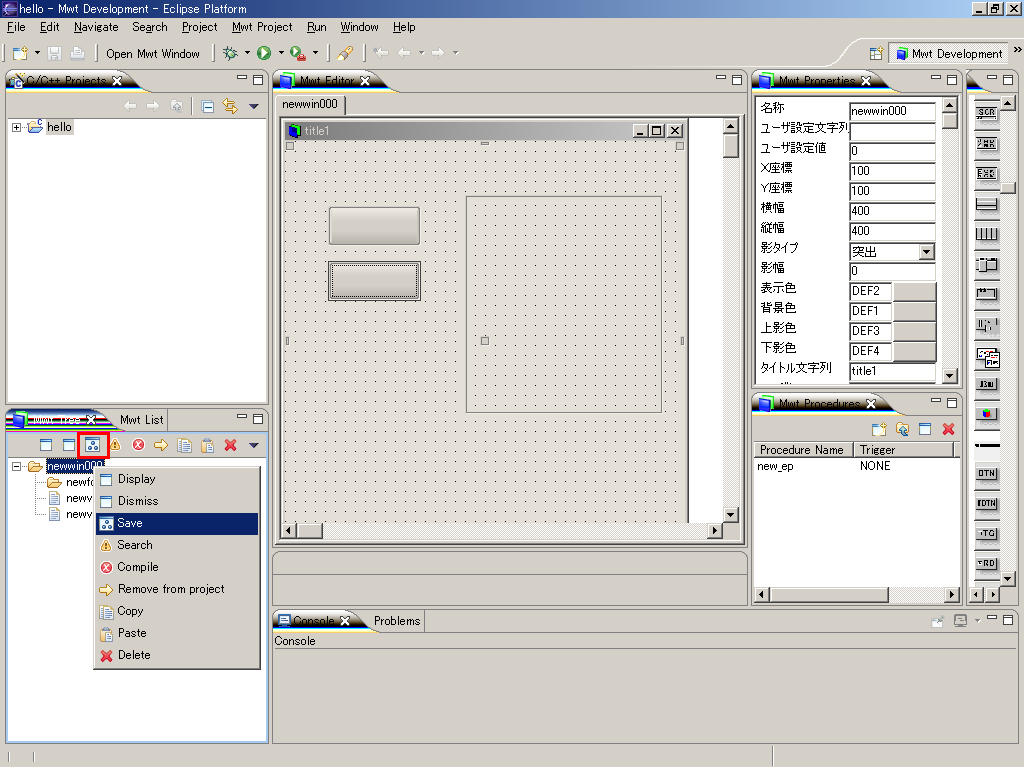Open the Navigate menu

(x=96, y=27)
